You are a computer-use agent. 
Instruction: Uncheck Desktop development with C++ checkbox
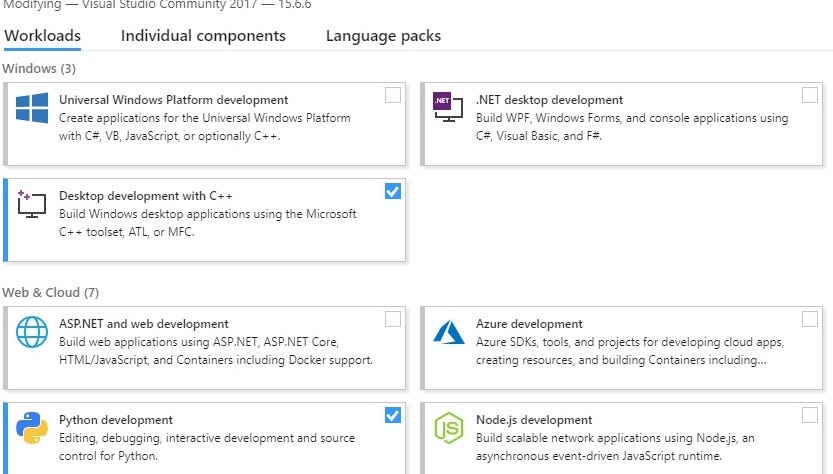393,191
